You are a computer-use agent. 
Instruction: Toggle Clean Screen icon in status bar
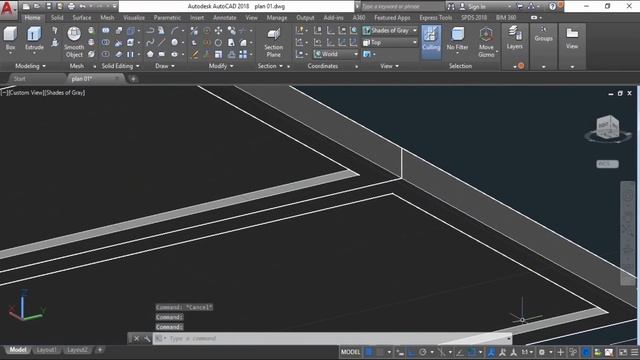point(623,352)
